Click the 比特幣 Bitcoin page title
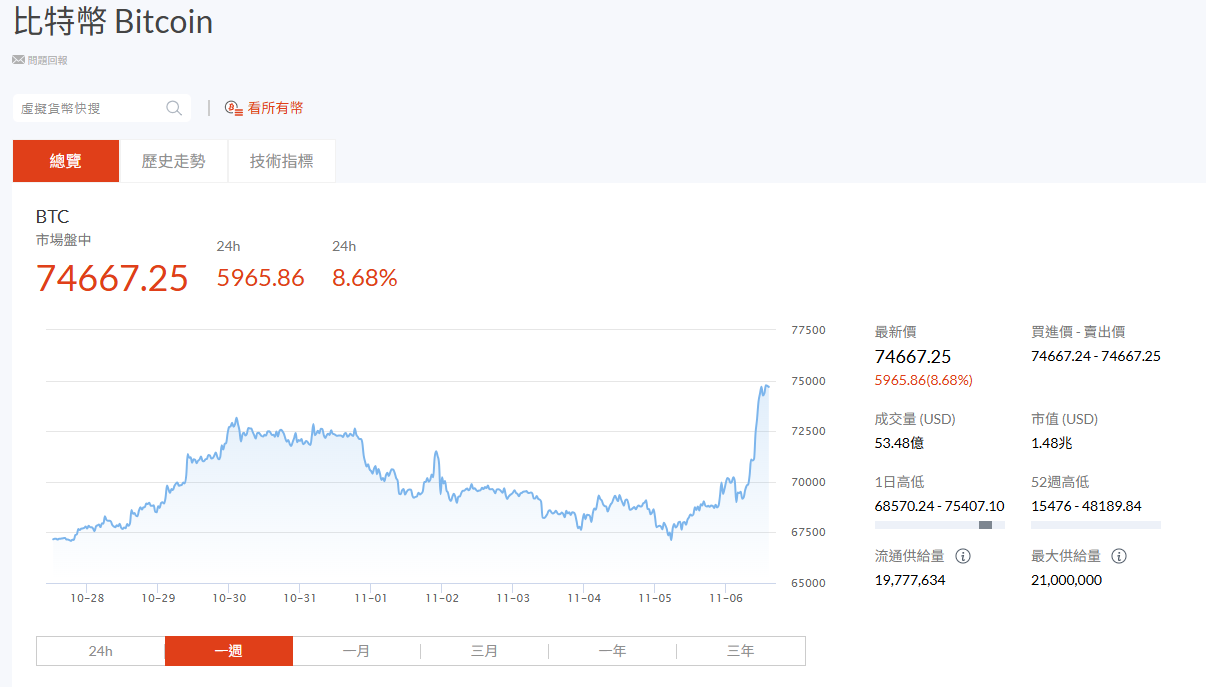 pos(113,22)
